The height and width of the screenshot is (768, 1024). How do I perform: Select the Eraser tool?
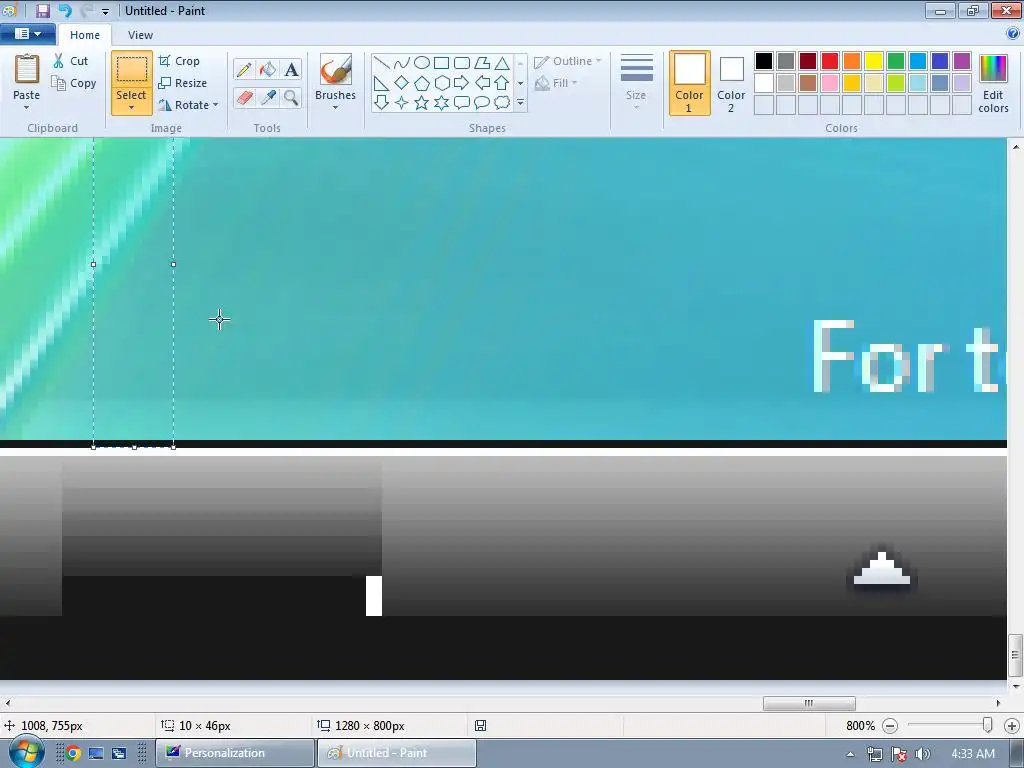[x=244, y=98]
